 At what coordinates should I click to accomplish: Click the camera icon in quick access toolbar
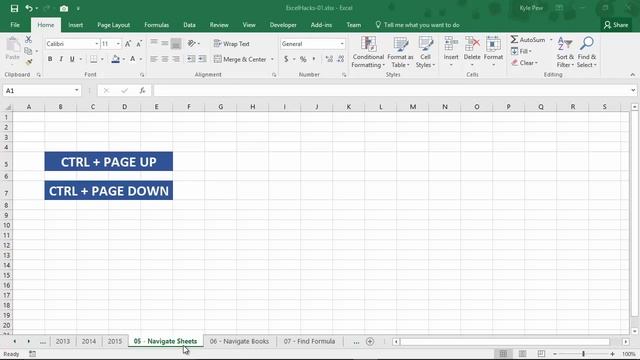point(64,8)
